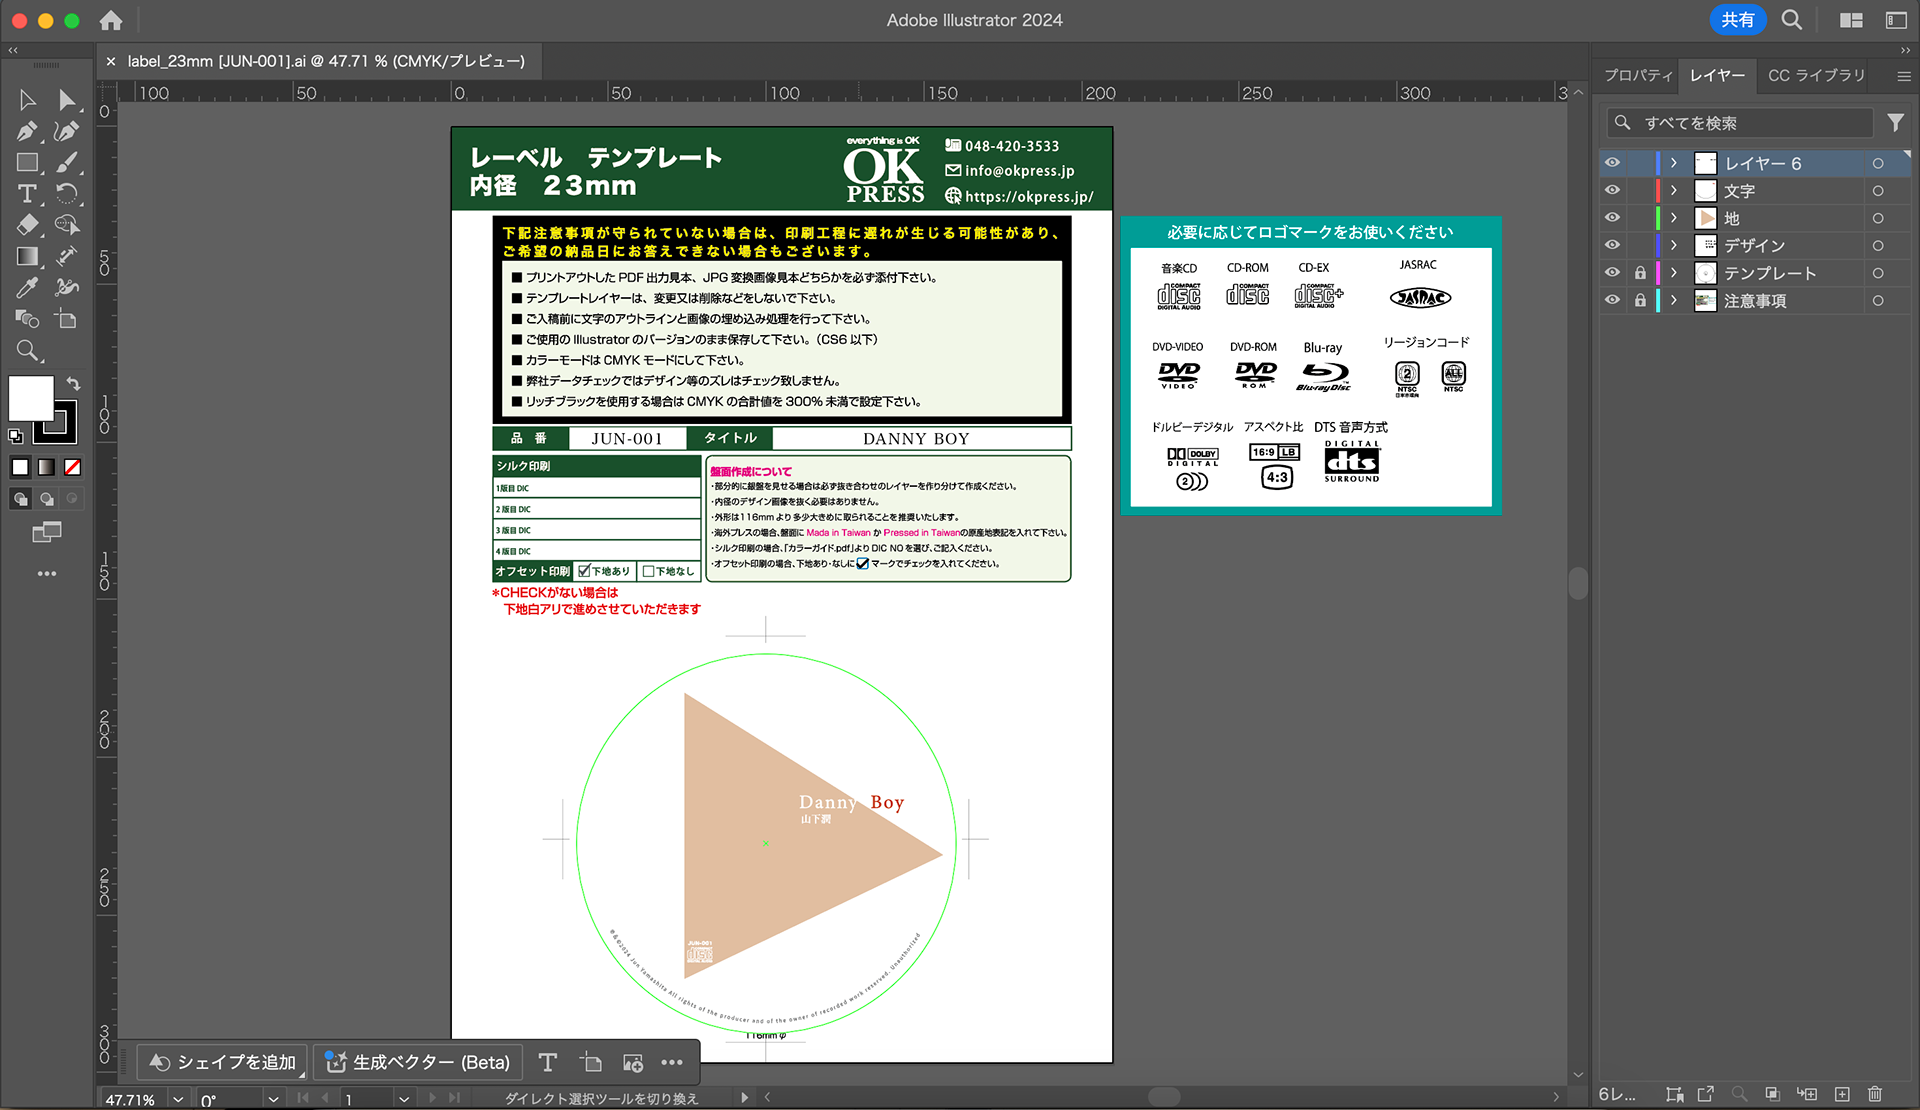The image size is (1920, 1110).
Task: Delete the selected layer with the trash icon
Action: [1875, 1095]
